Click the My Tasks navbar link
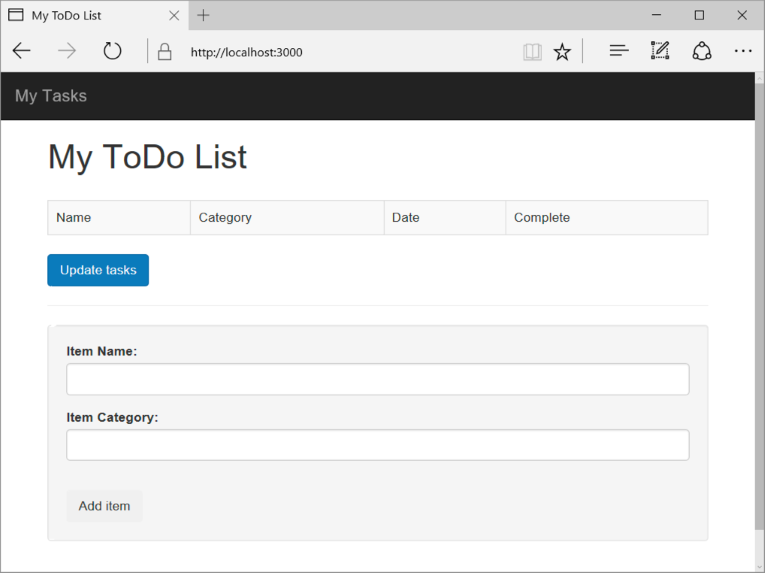Screen dimensions: 765x573 51,96
